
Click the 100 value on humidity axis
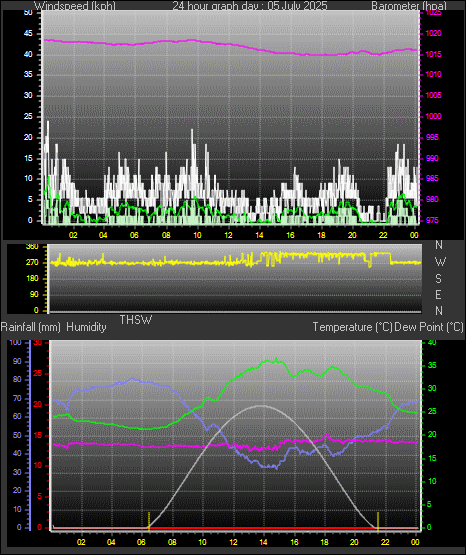coord(15,342)
